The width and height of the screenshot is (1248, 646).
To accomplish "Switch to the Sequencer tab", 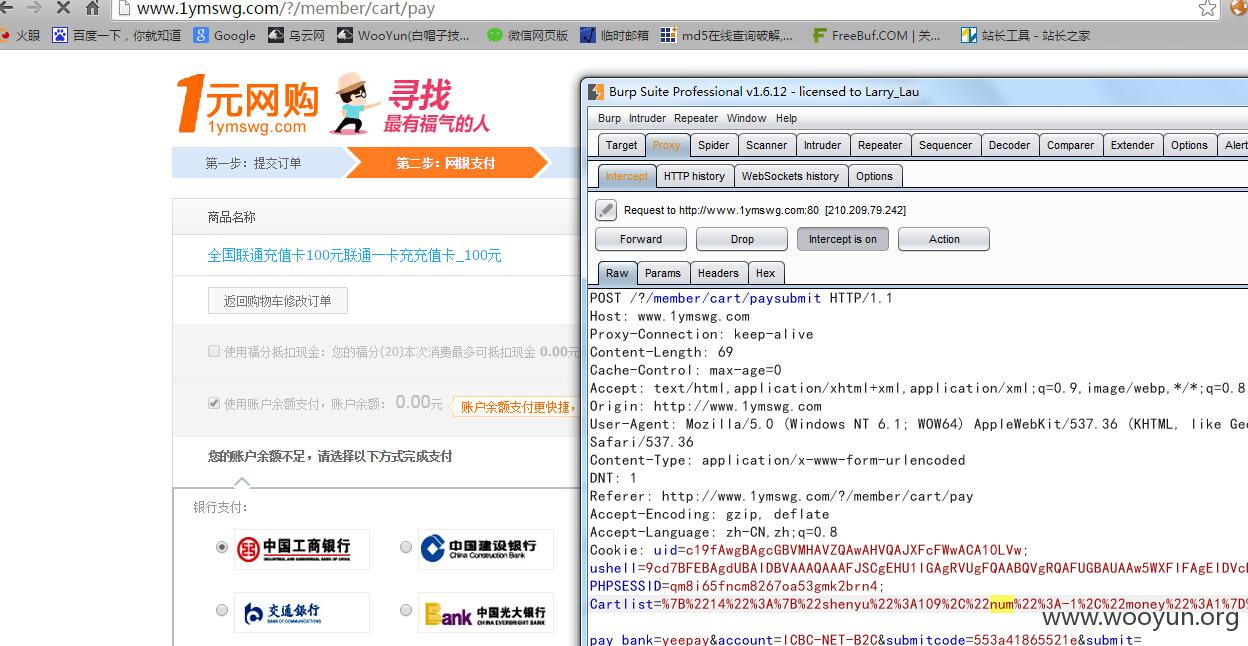I will (945, 145).
